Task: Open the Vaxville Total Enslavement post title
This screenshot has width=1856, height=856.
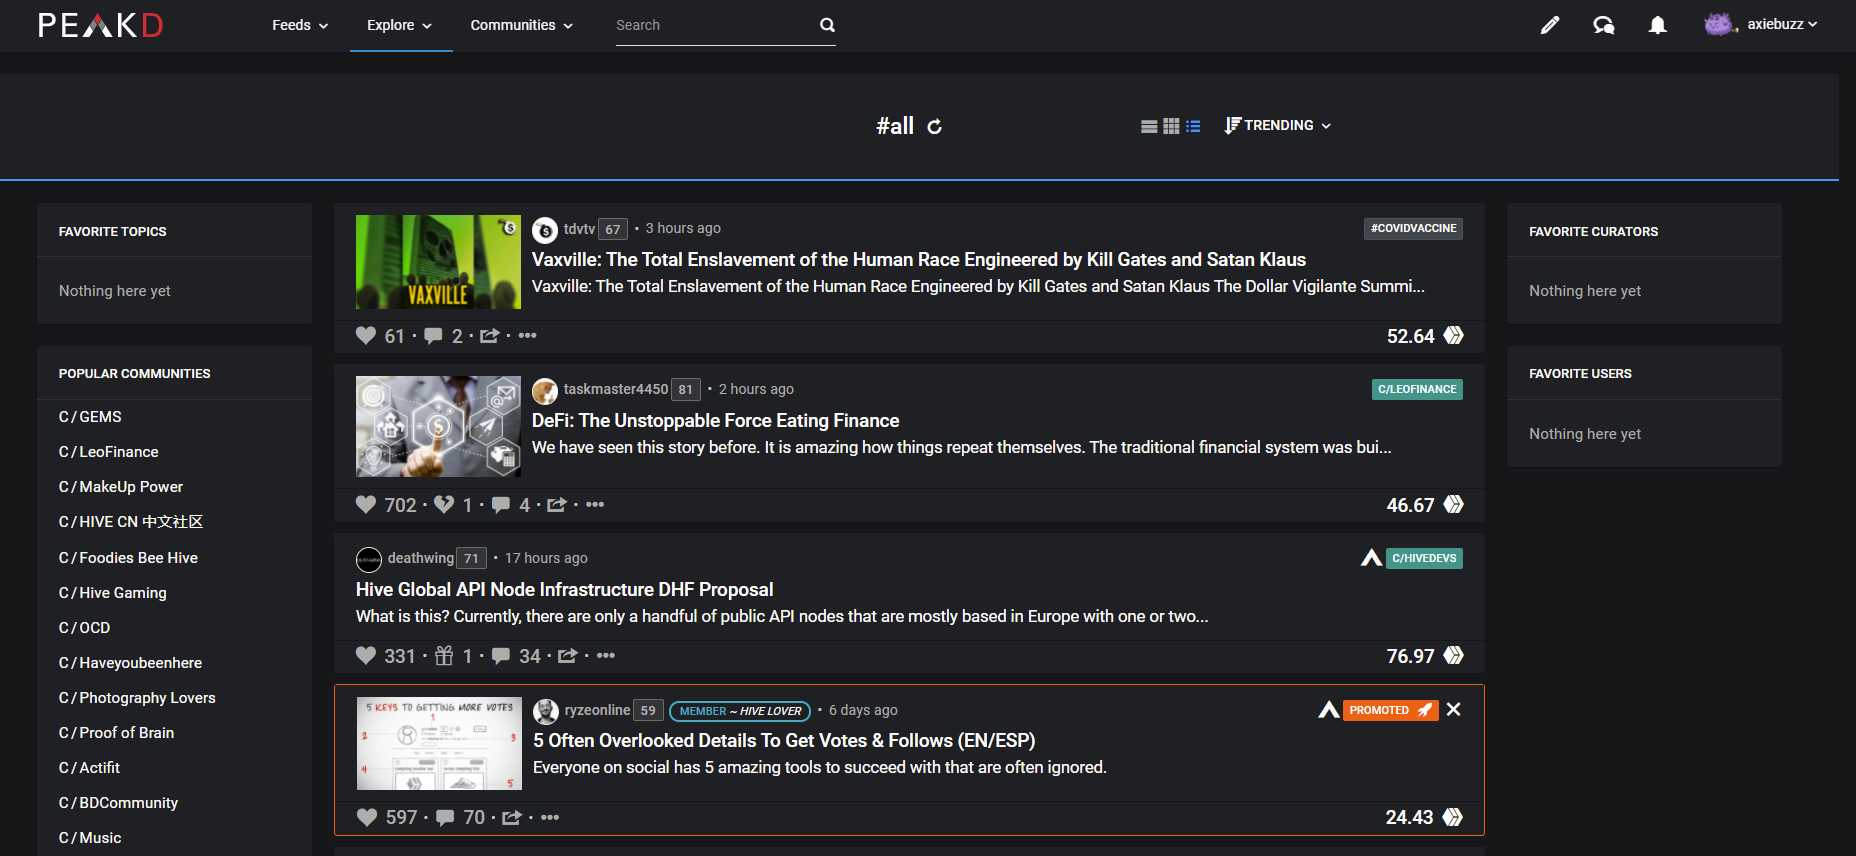Action: tap(919, 259)
